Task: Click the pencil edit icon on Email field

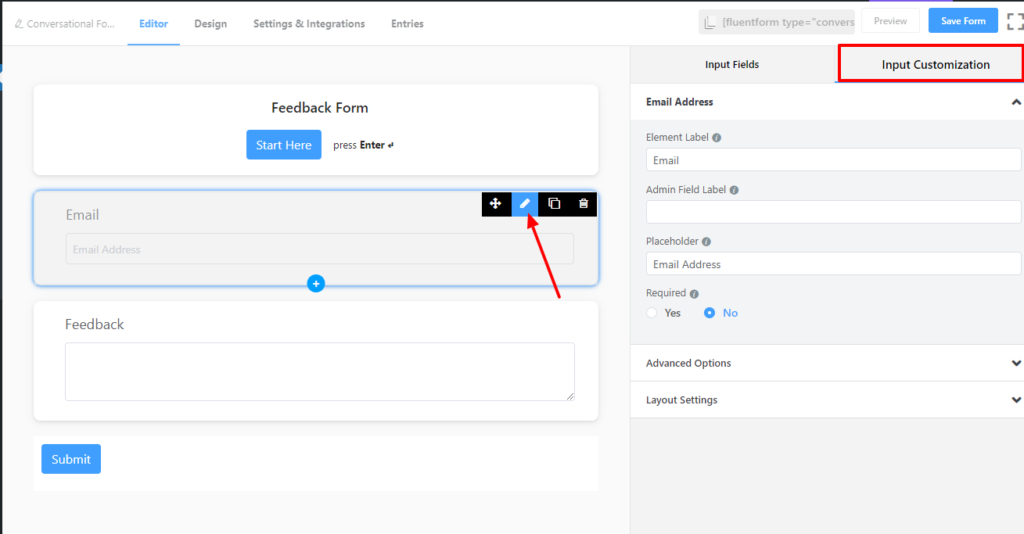Action: 524,204
